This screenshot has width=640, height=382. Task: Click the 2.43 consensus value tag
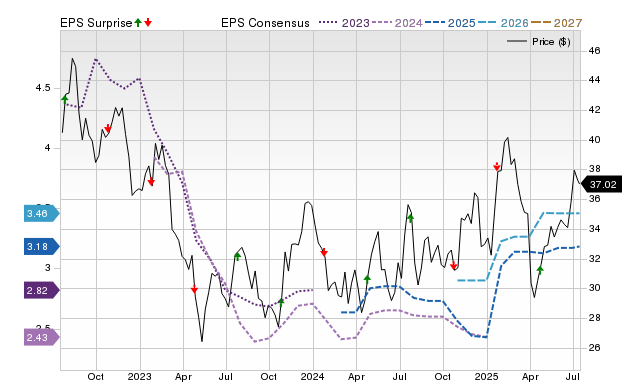point(42,338)
